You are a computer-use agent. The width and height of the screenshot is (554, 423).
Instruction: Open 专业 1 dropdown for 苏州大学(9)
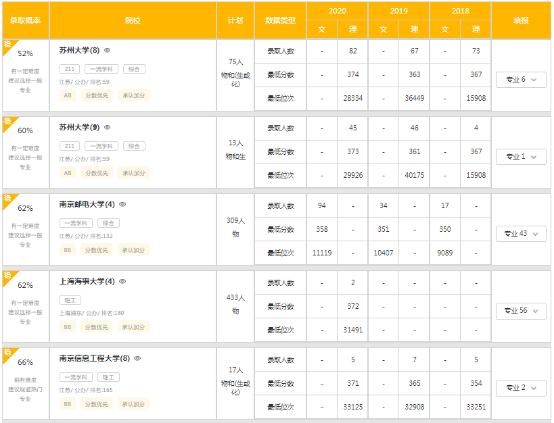coord(521,157)
